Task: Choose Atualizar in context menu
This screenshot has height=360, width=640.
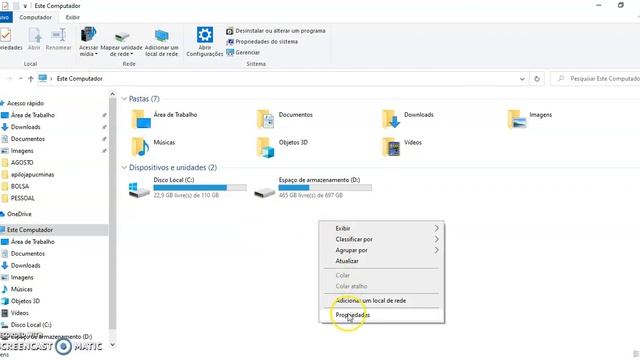Action: [382, 261]
